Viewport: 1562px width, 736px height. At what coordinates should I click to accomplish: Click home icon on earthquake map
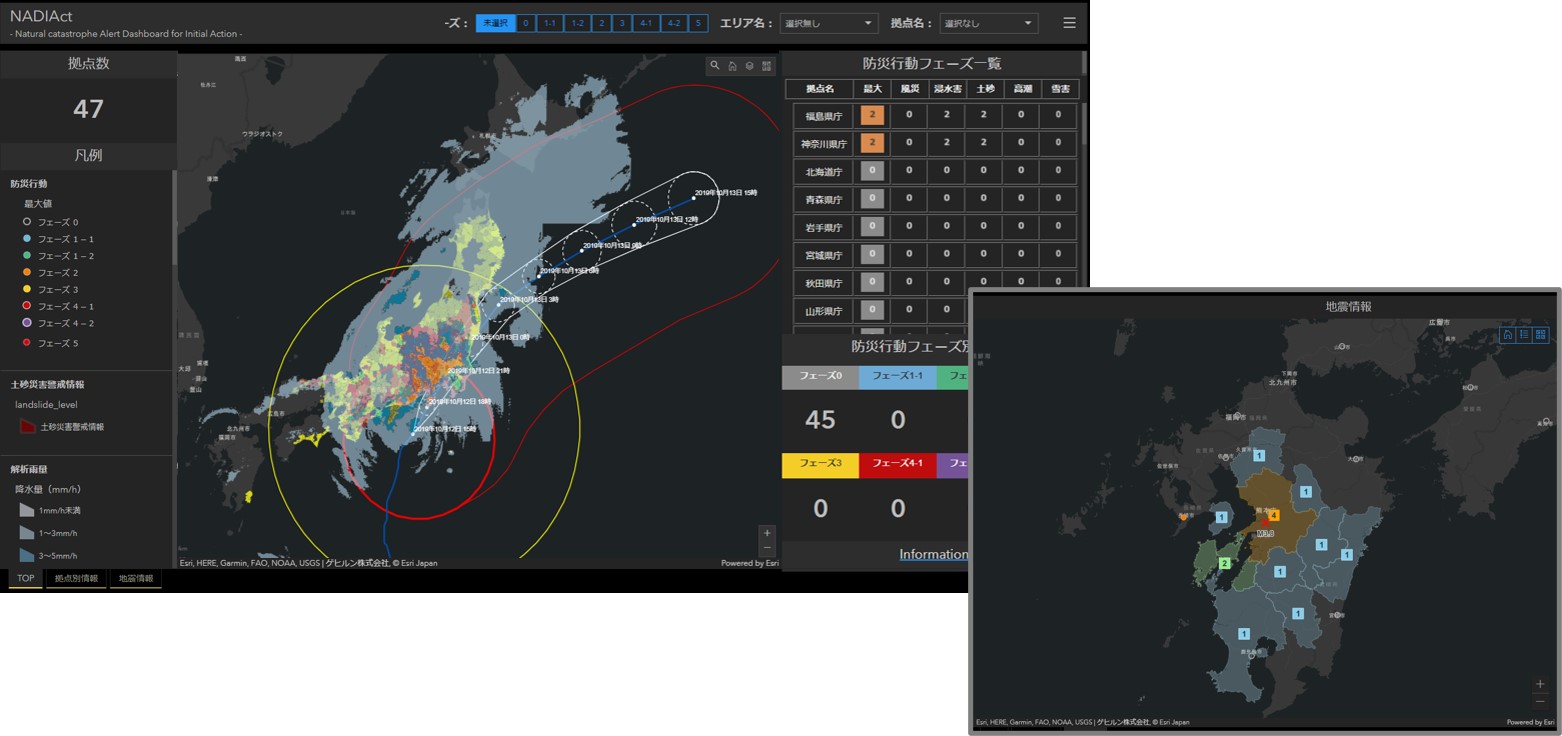click(1507, 335)
